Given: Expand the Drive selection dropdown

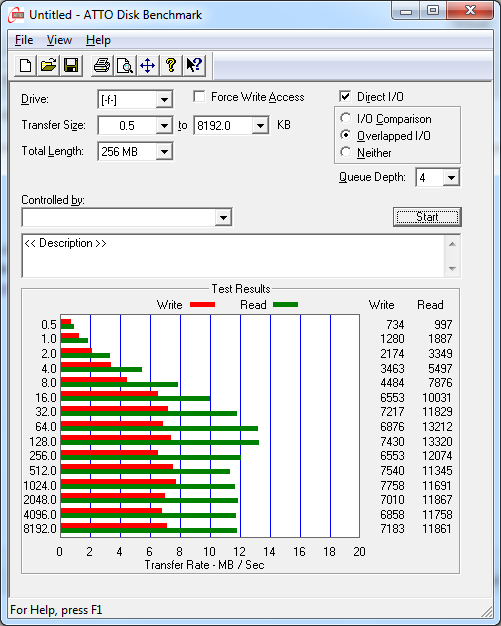Looking at the screenshot, I should click(x=164, y=99).
